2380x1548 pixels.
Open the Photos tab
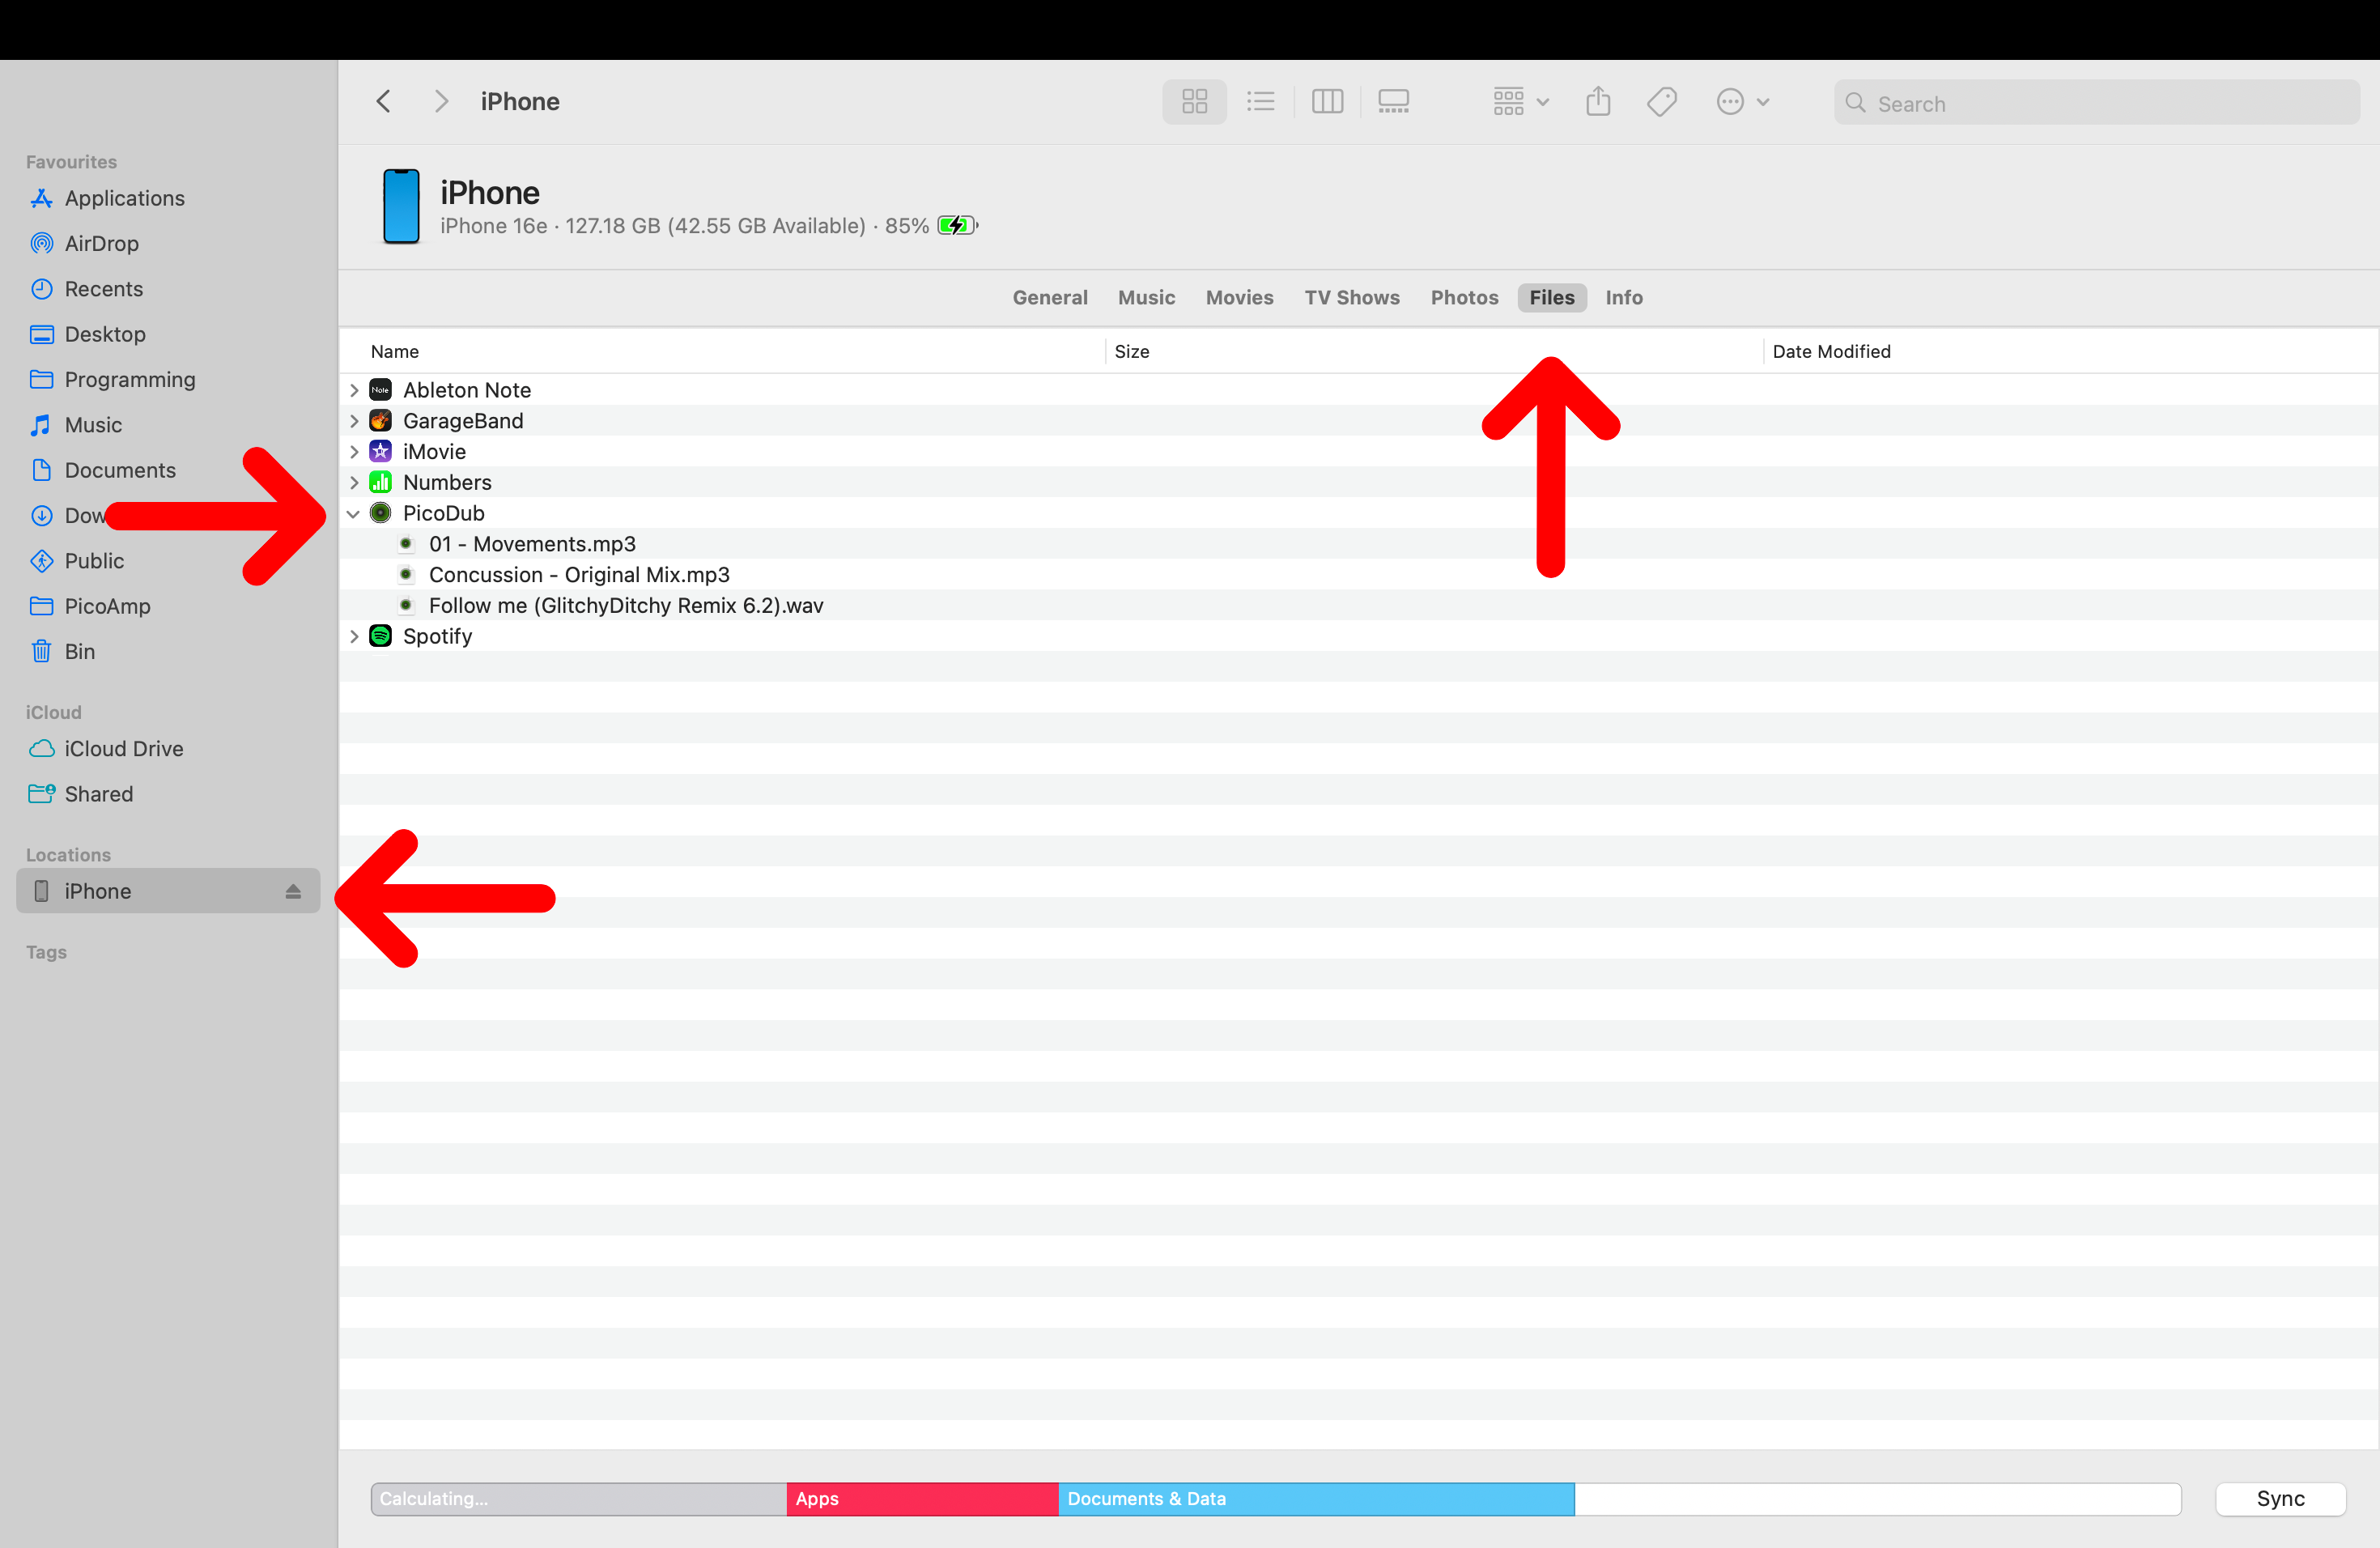coord(1464,297)
